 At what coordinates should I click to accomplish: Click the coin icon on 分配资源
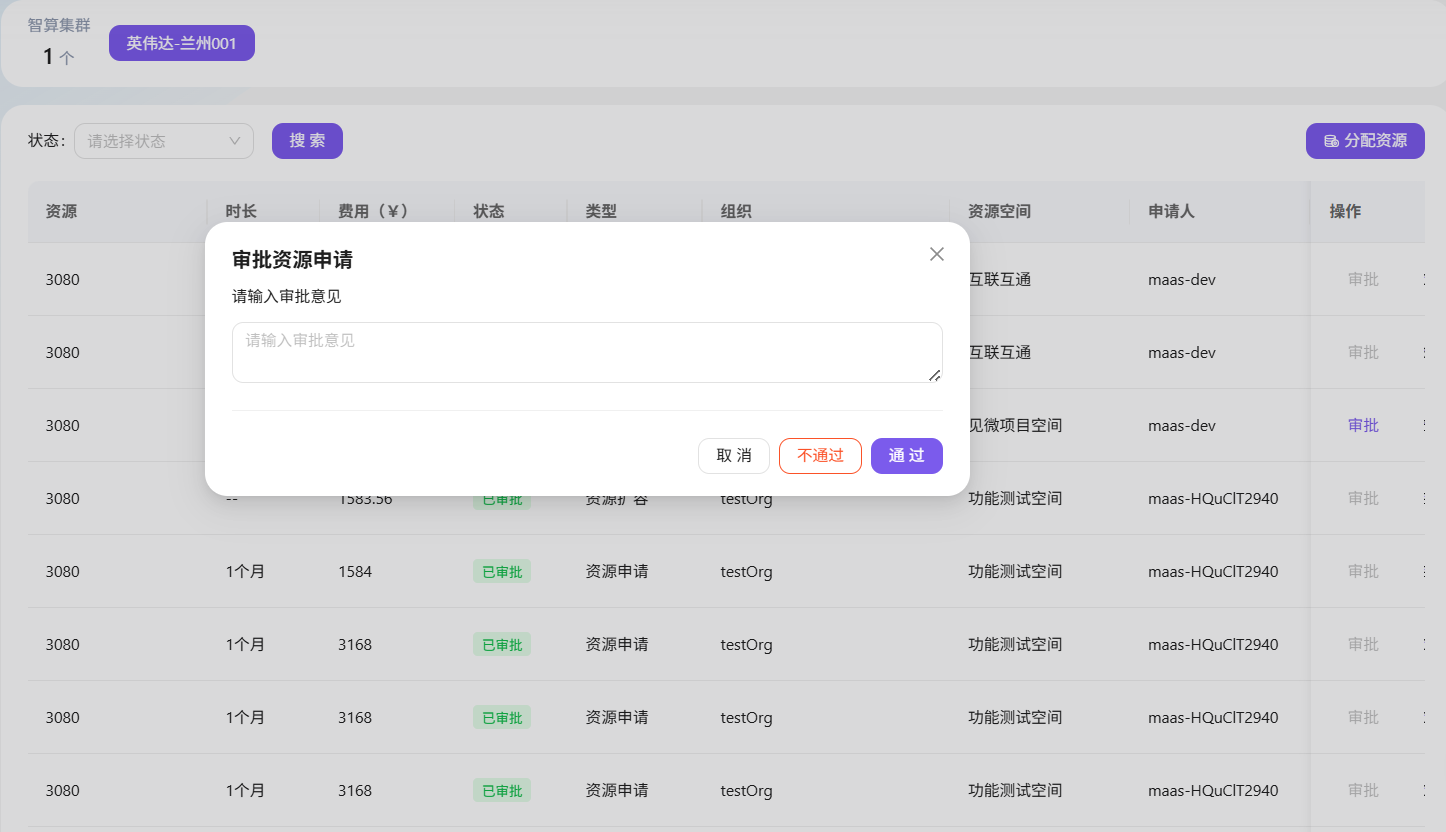pyautogui.click(x=1331, y=141)
